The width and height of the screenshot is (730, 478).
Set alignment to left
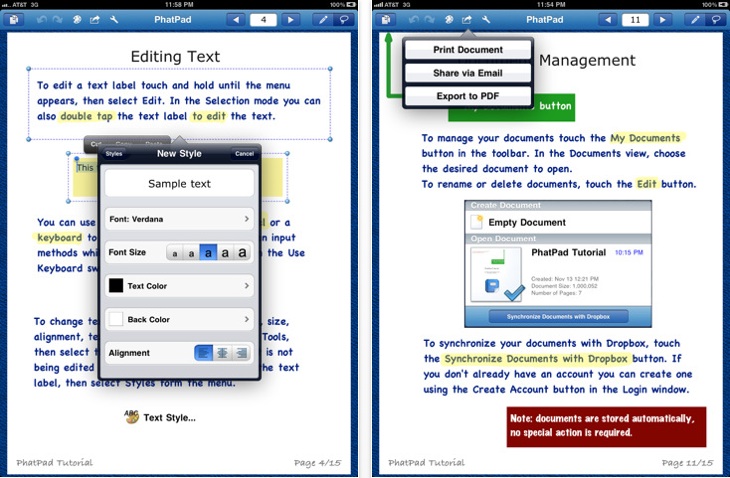click(203, 353)
